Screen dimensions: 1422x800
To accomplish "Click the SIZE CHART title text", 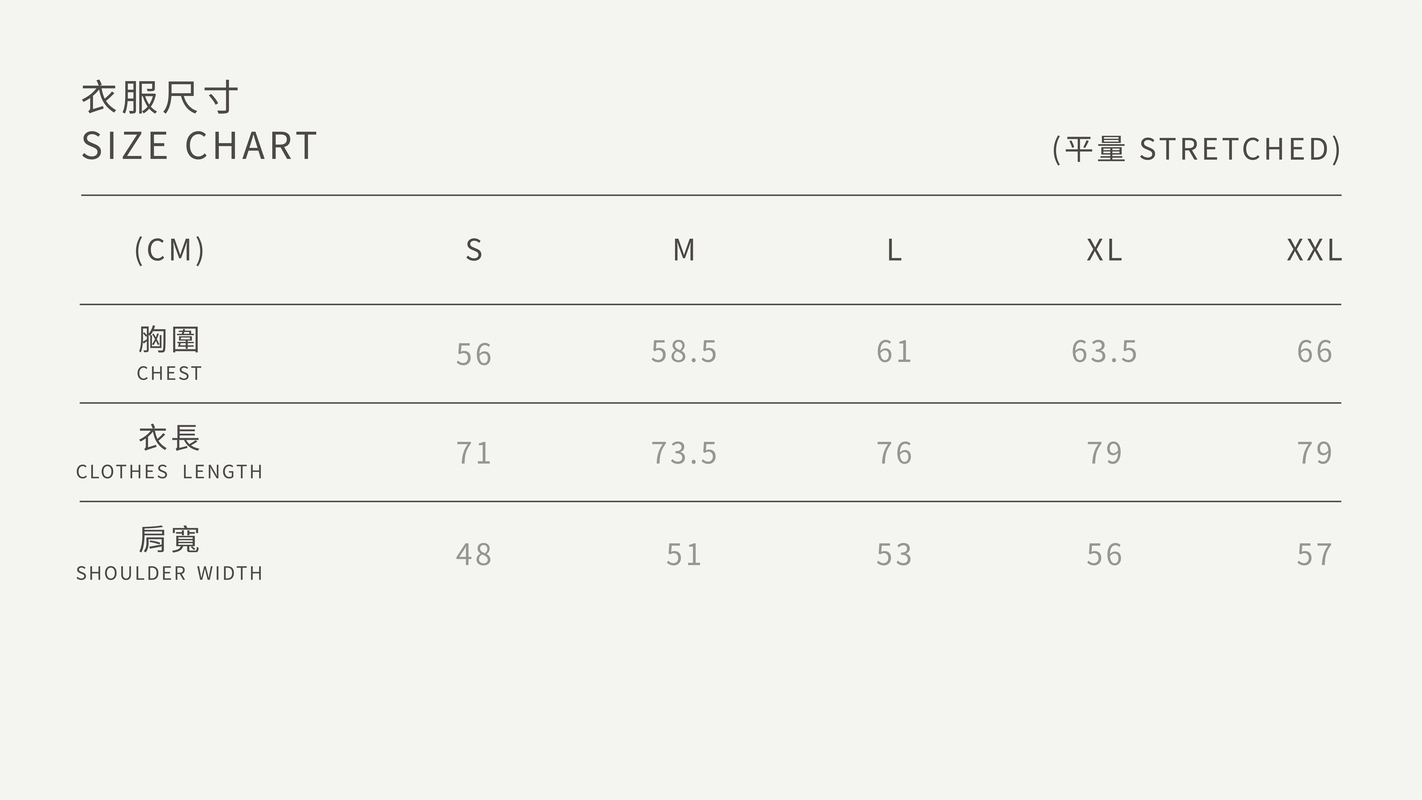I will pyautogui.click(x=199, y=146).
